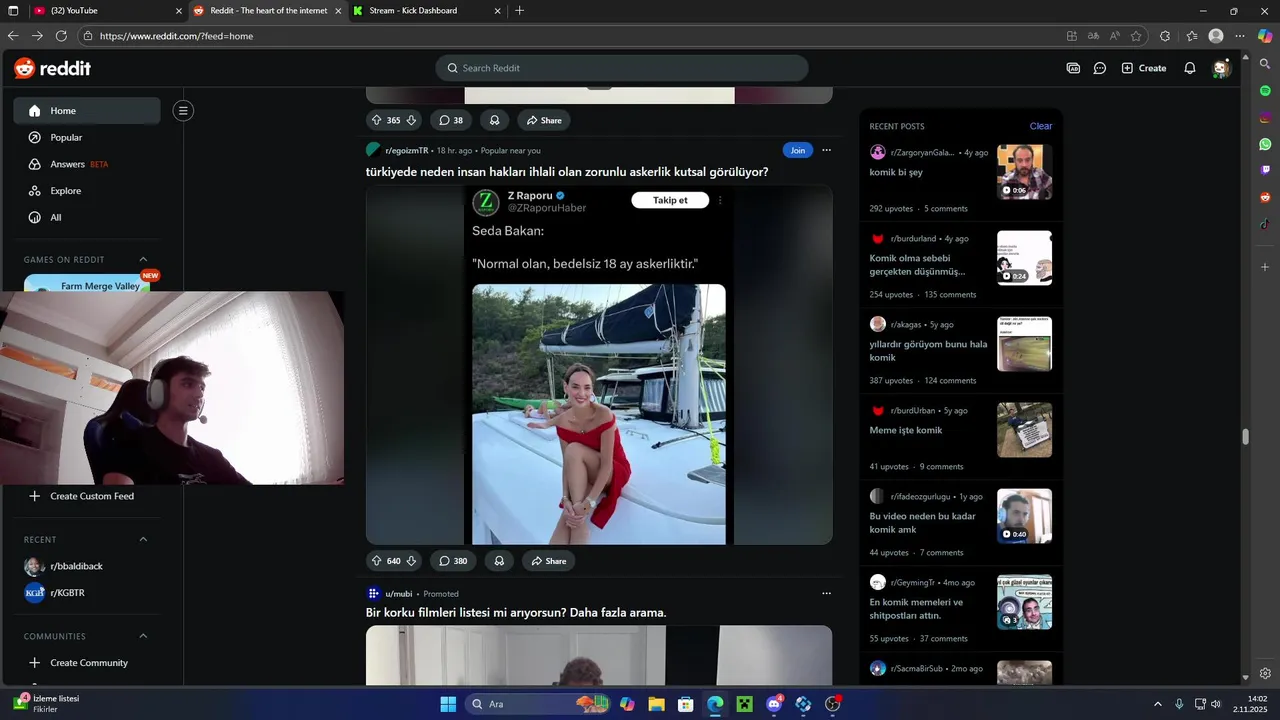Open Discord from the taskbar
The height and width of the screenshot is (720, 1280).
point(774,704)
